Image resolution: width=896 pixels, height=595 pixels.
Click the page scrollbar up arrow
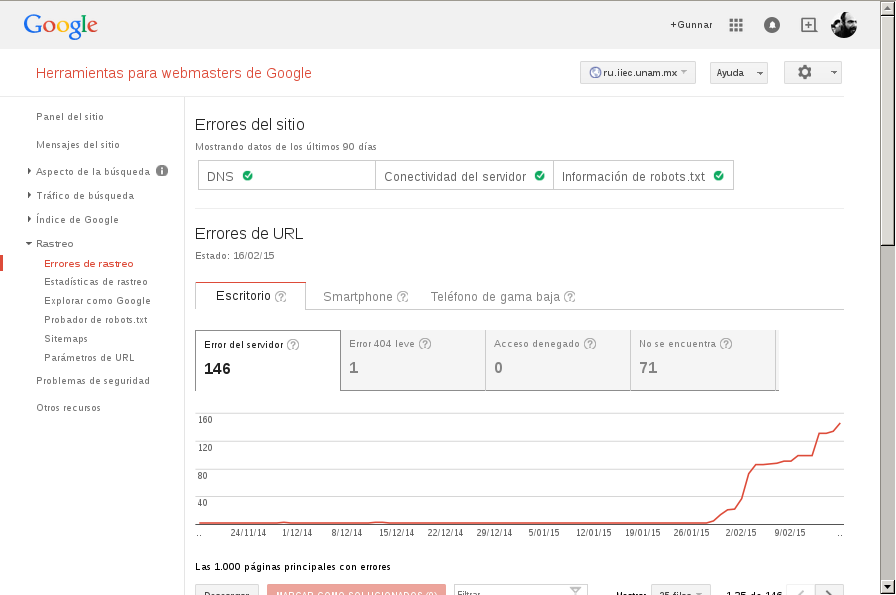coord(887,7)
